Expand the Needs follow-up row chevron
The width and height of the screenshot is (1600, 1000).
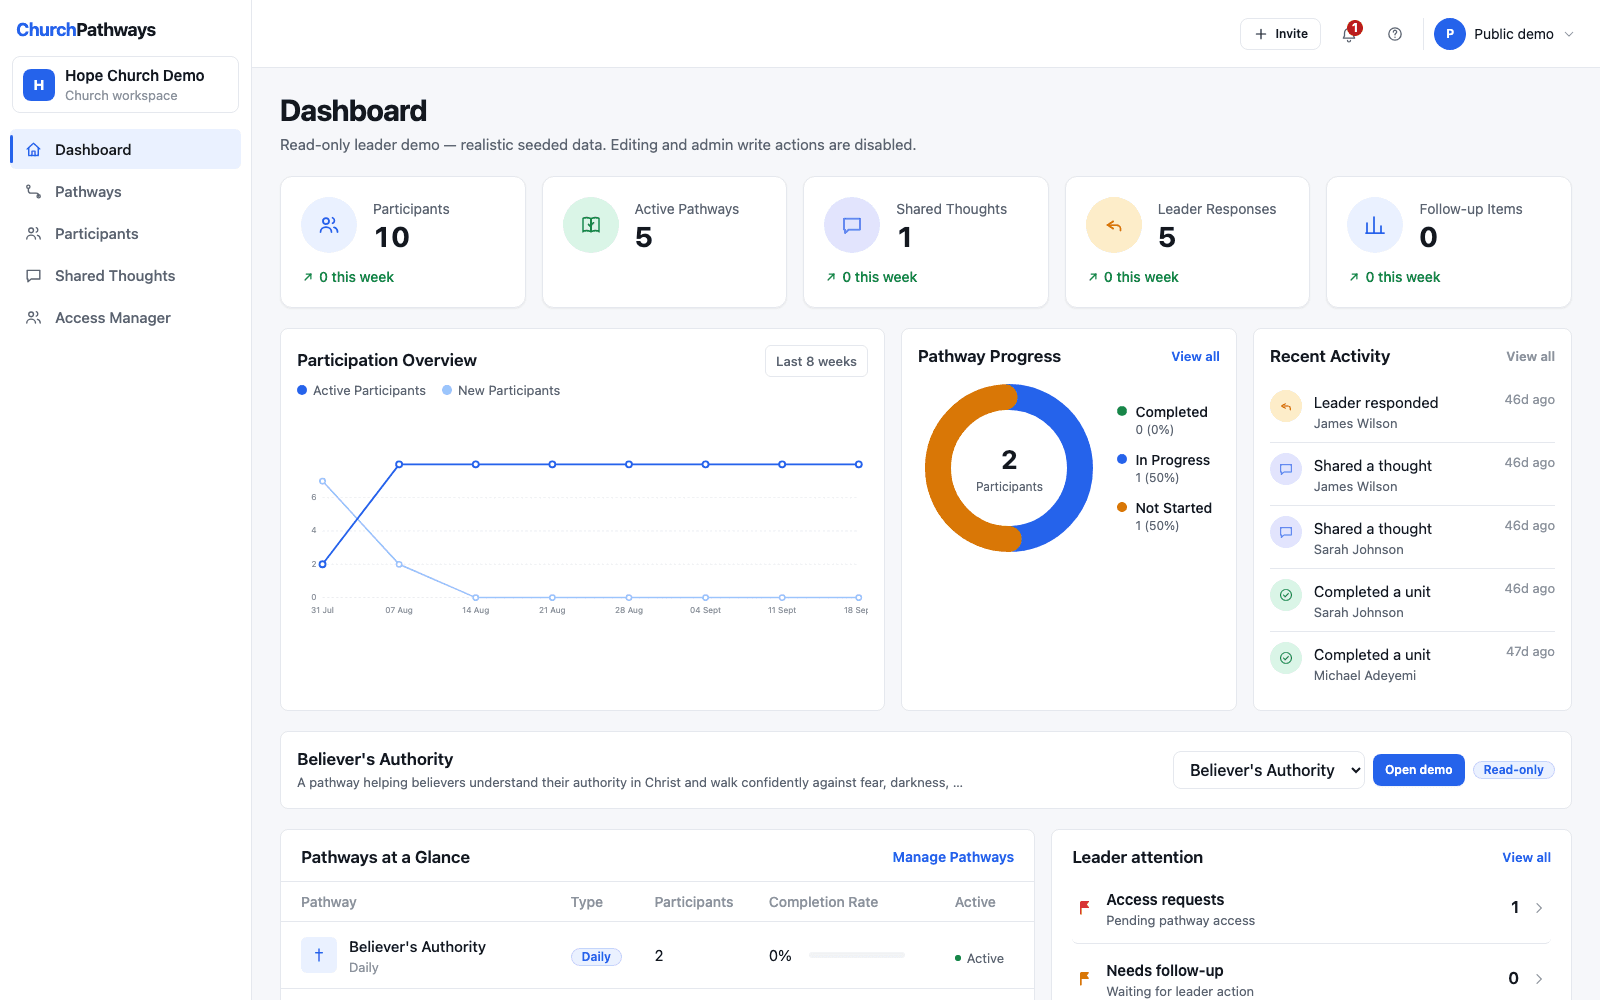tap(1539, 979)
